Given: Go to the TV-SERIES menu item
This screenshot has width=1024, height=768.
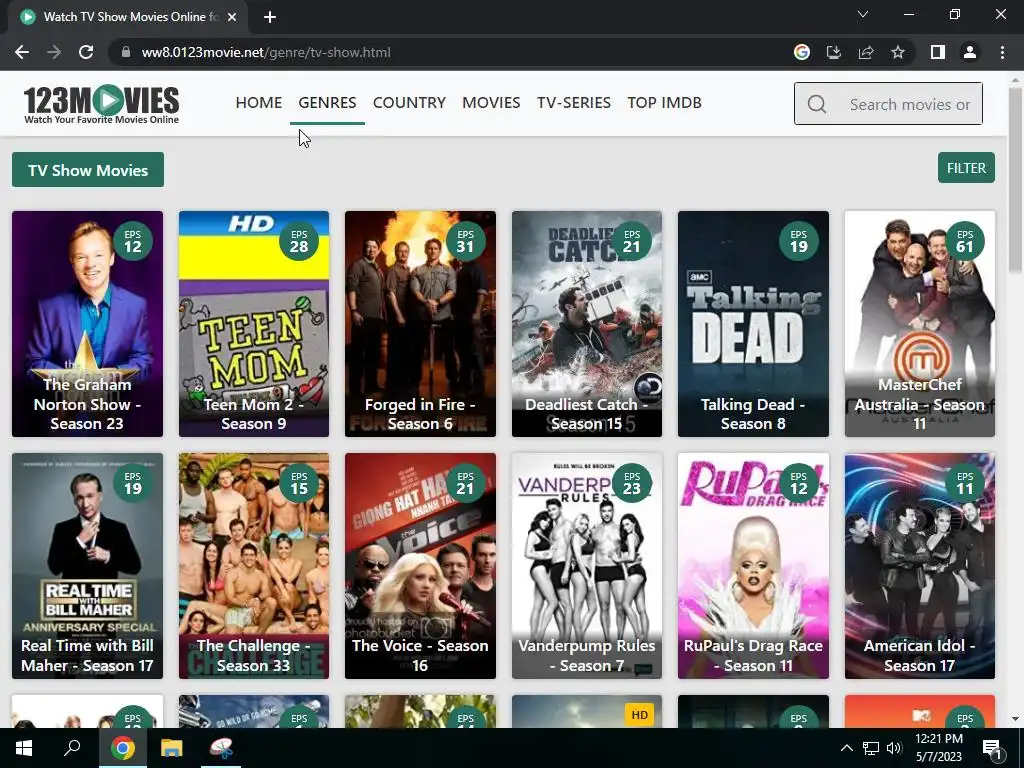Looking at the screenshot, I should pyautogui.click(x=574, y=103).
